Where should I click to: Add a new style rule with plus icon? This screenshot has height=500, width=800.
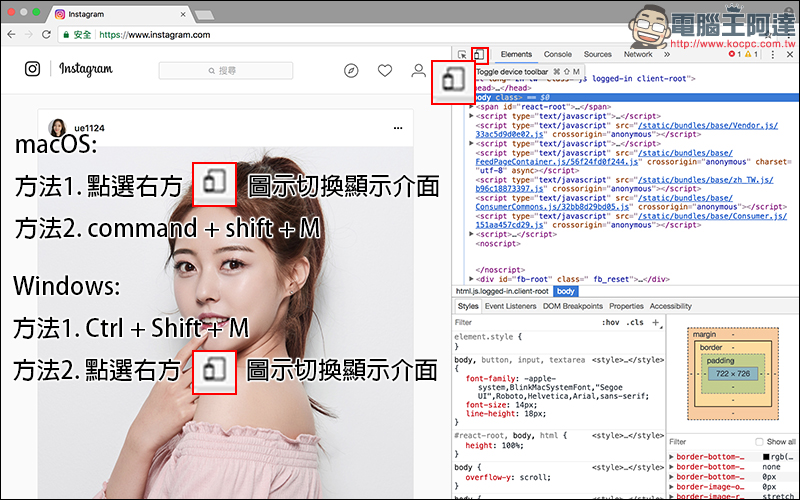tap(656, 322)
